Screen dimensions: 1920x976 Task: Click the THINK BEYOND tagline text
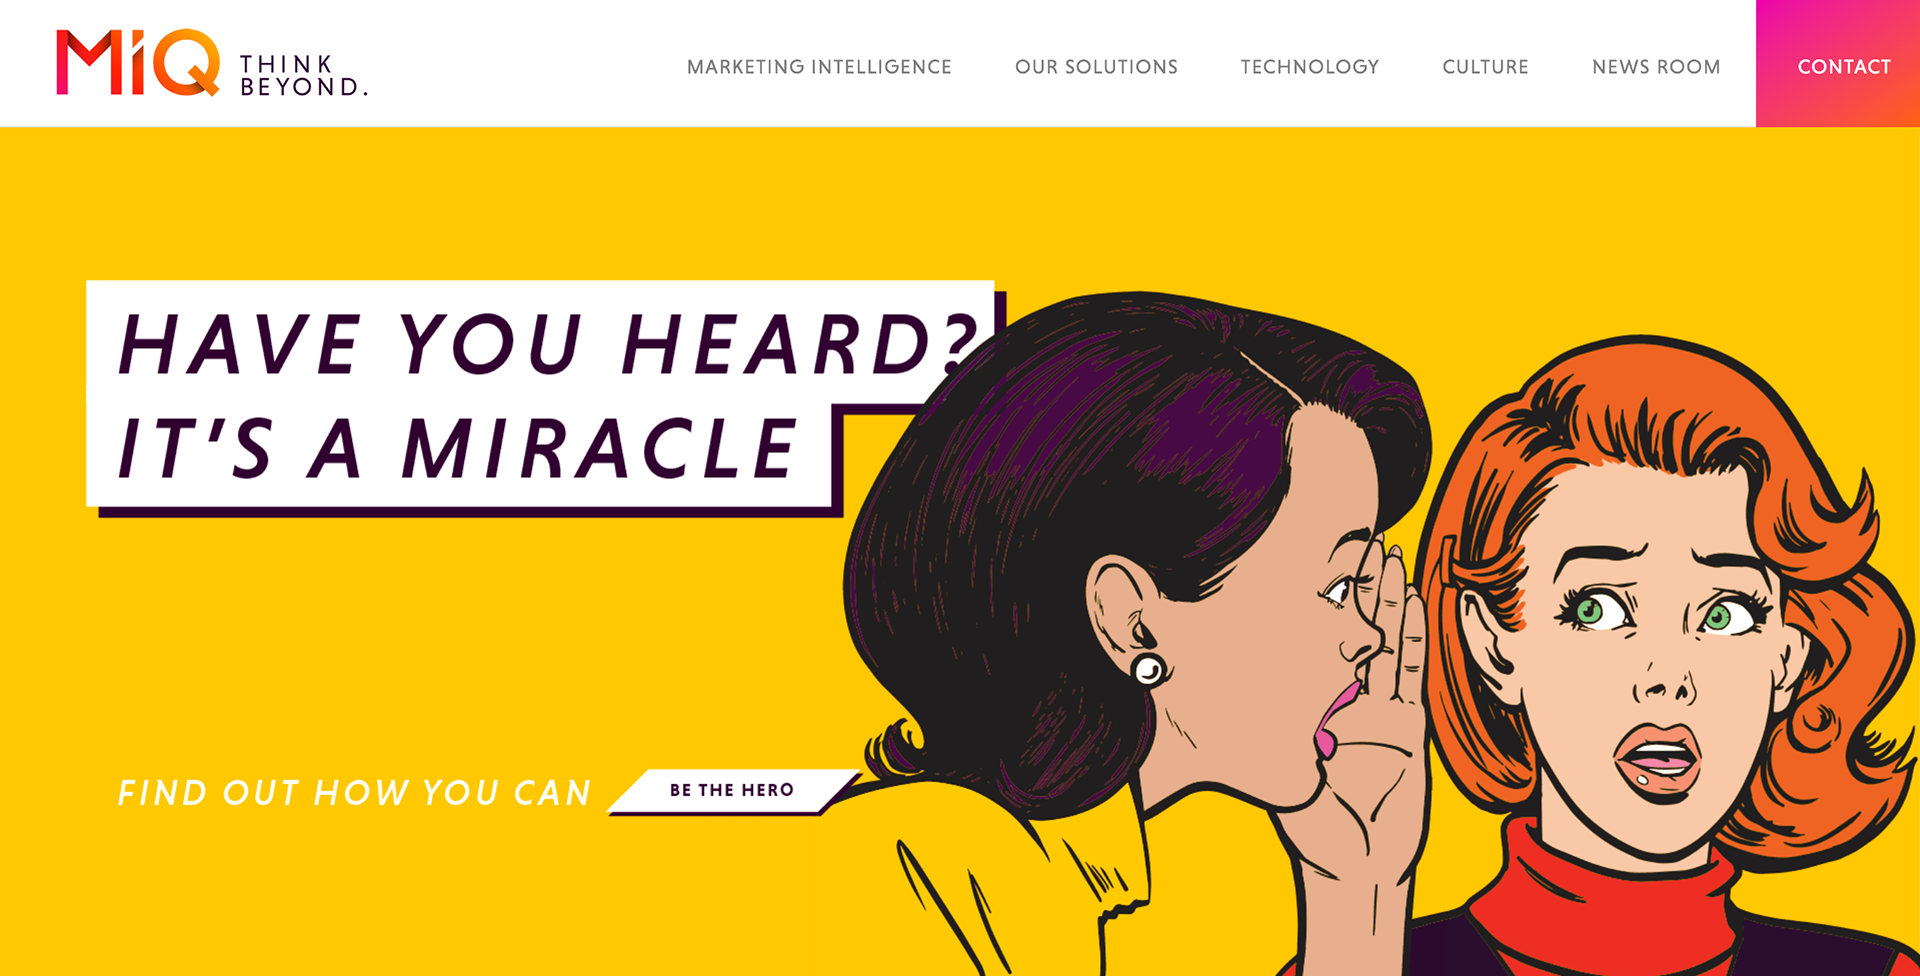point(303,76)
